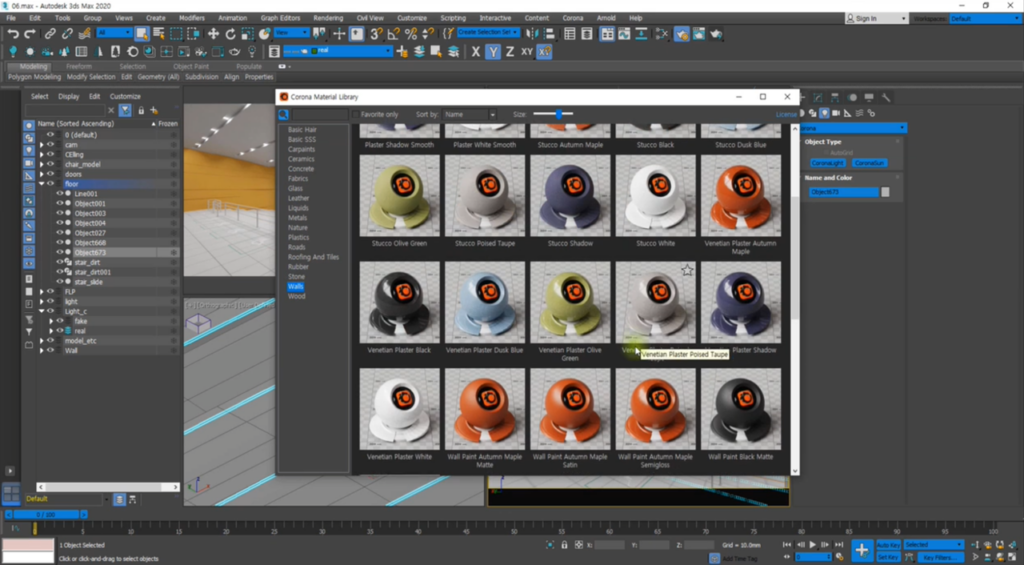The image size is (1024, 565).
Task: Activate the Select Object tool
Action: pos(142,34)
